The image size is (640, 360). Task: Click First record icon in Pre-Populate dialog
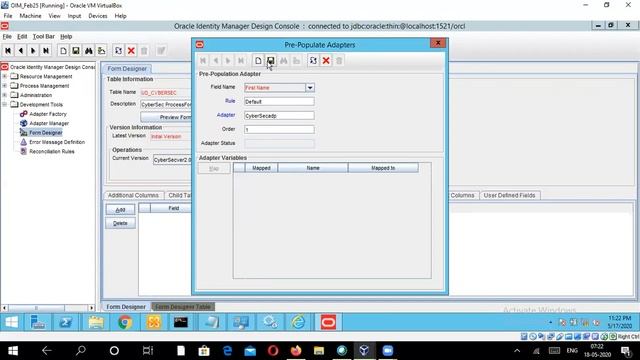[x=203, y=61]
